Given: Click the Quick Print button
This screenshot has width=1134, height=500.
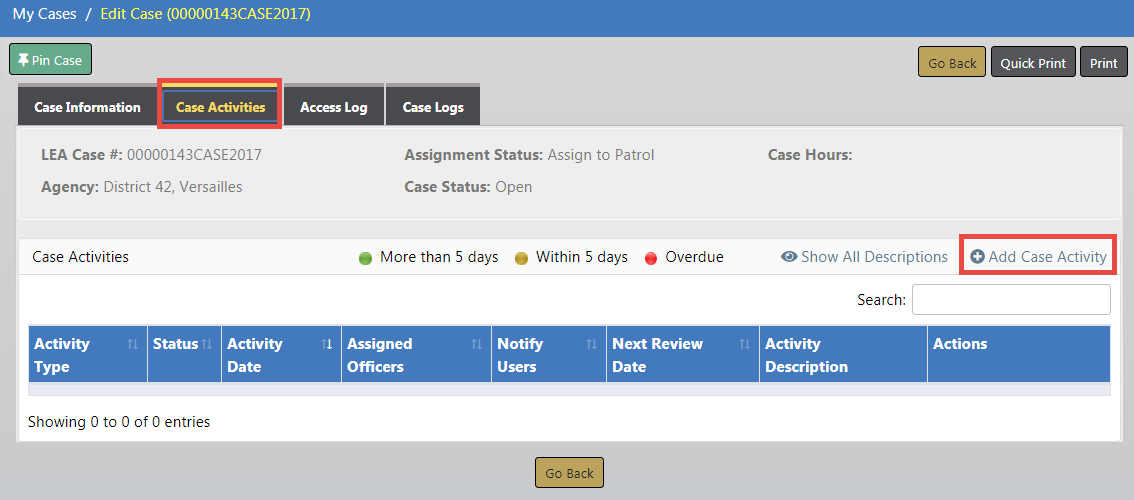Looking at the screenshot, I should tap(1033, 63).
